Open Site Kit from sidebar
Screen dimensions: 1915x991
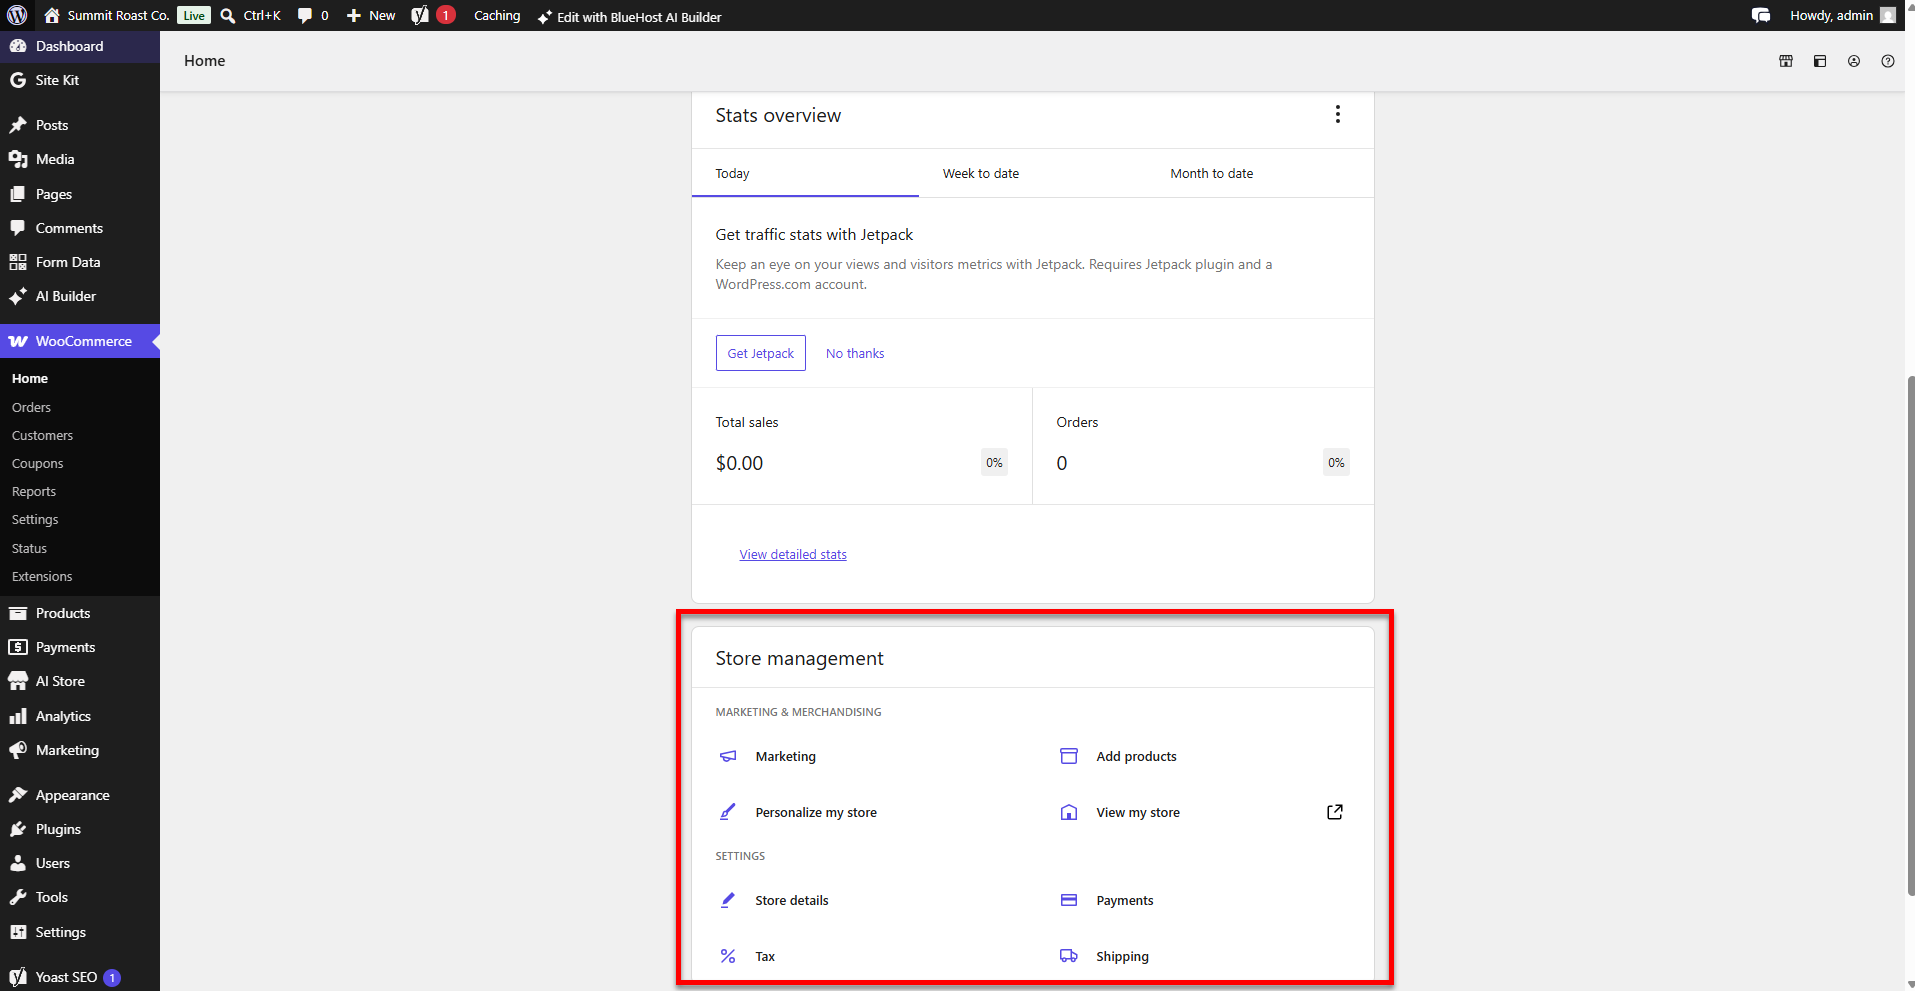tap(80, 80)
